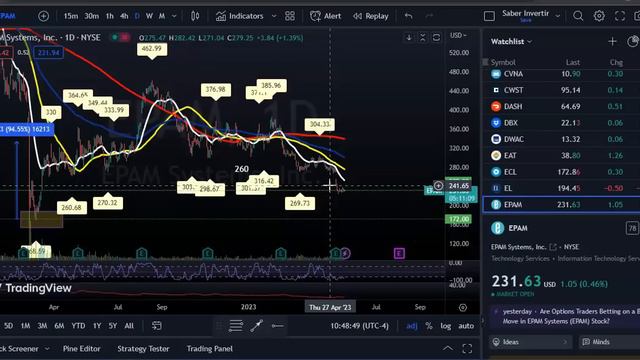Open the chart type candles icon

coord(195,16)
